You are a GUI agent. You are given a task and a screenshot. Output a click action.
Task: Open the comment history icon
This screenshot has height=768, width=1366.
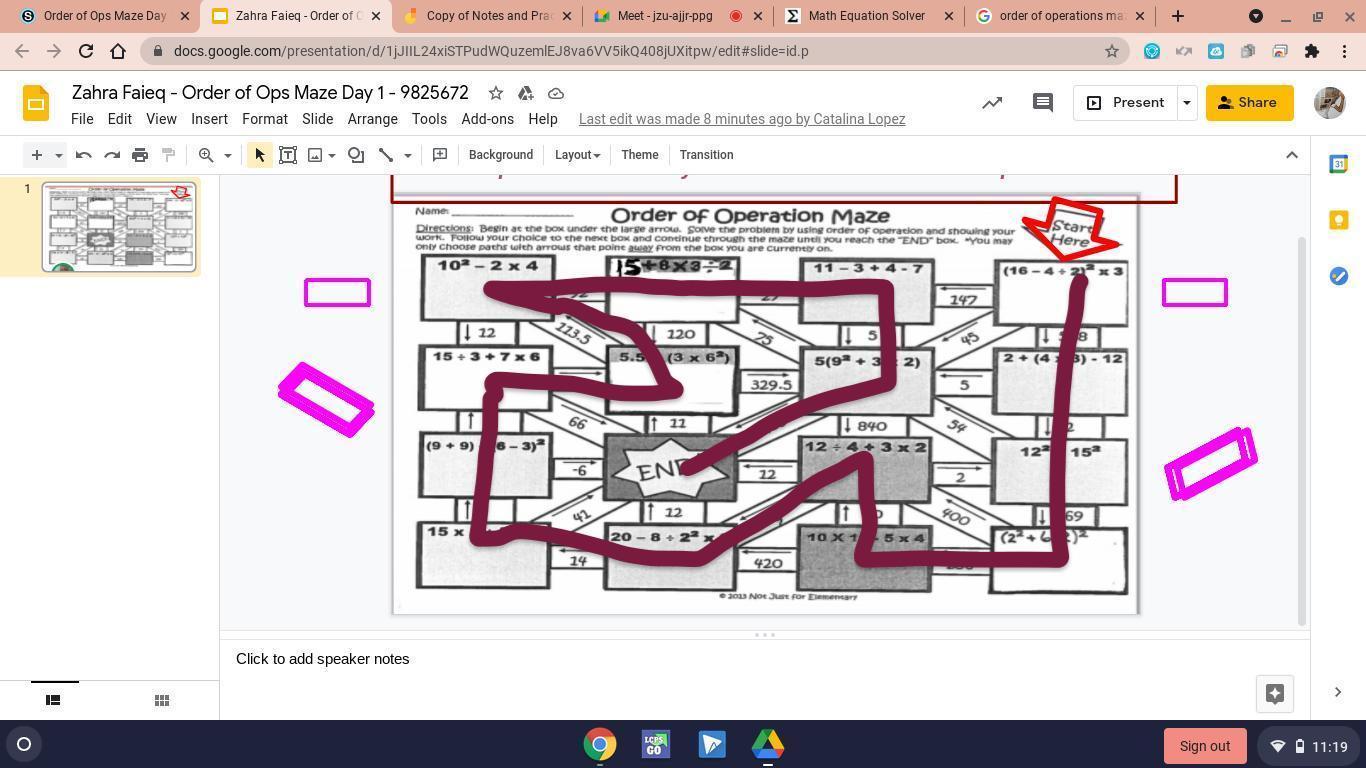(x=1042, y=103)
